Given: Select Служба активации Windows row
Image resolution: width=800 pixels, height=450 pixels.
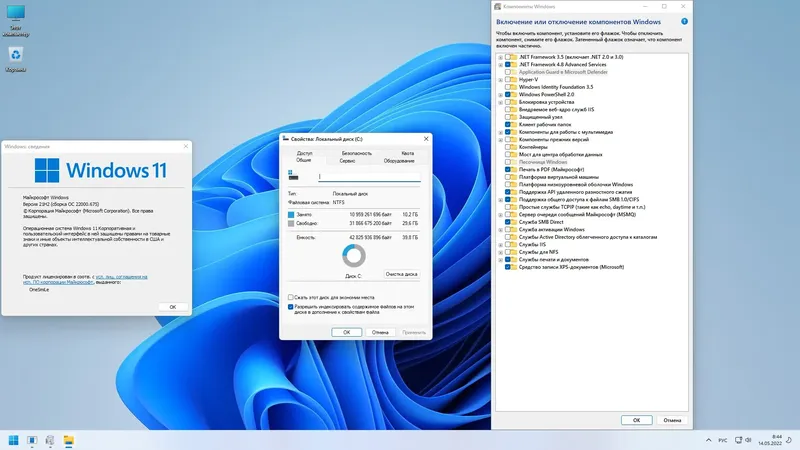Looking at the screenshot, I should pos(552,230).
